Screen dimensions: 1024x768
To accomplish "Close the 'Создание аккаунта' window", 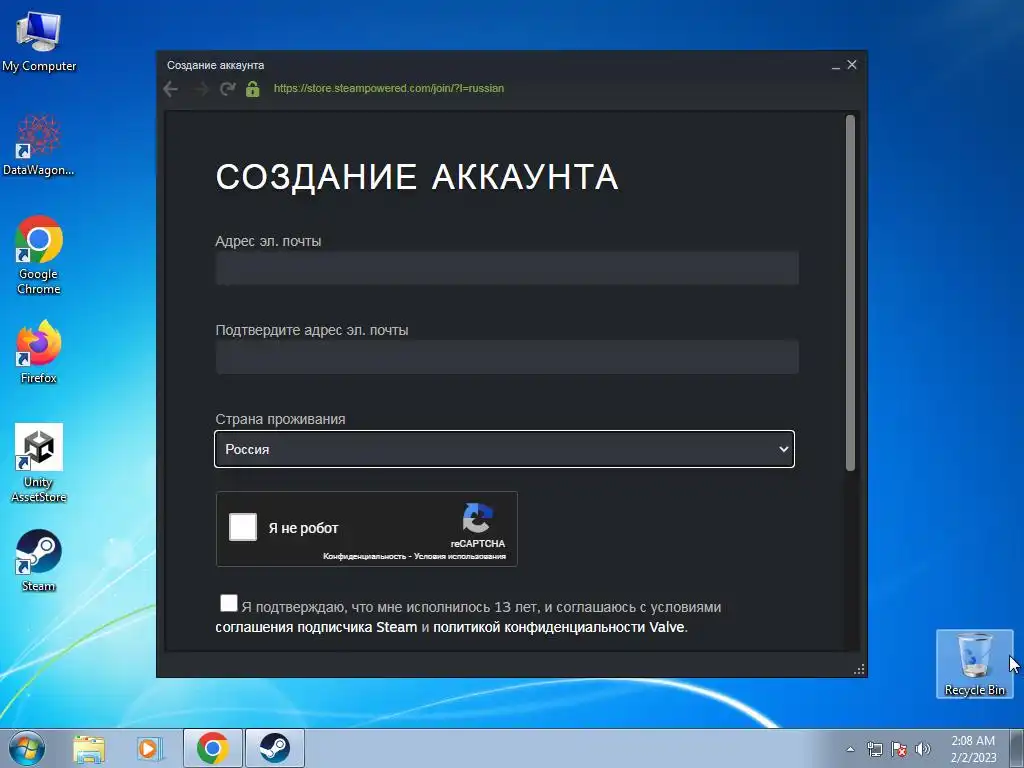I will pyautogui.click(x=852, y=65).
